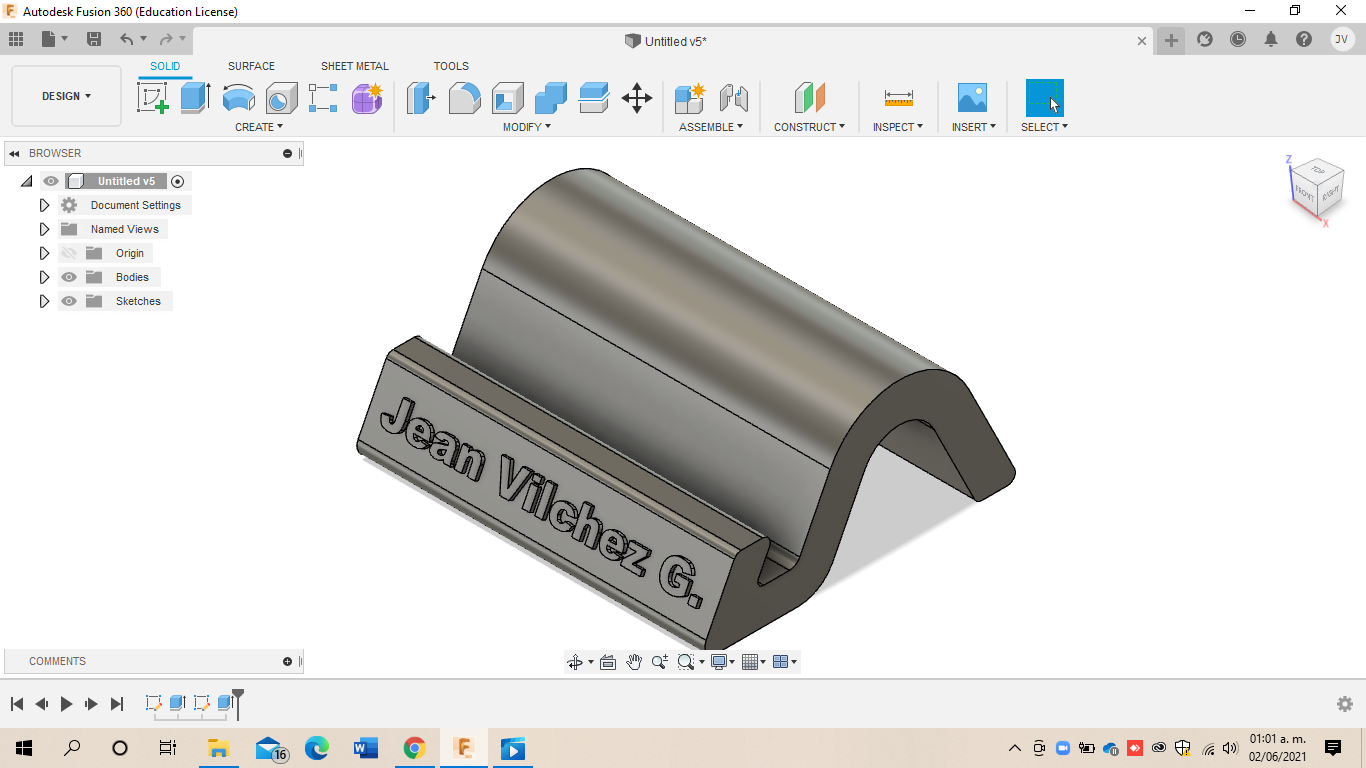
Task: Open the Help question mark icon
Action: coord(1304,39)
